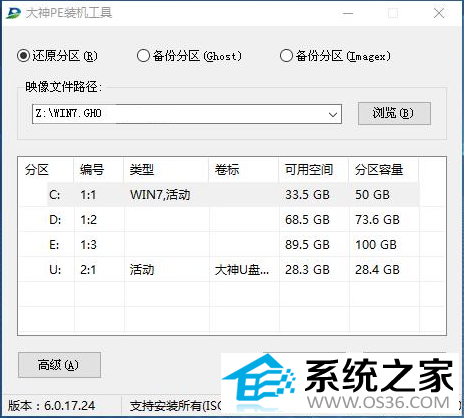
Task: Select the 还原分区 (R) radio button
Action: pos(23,56)
